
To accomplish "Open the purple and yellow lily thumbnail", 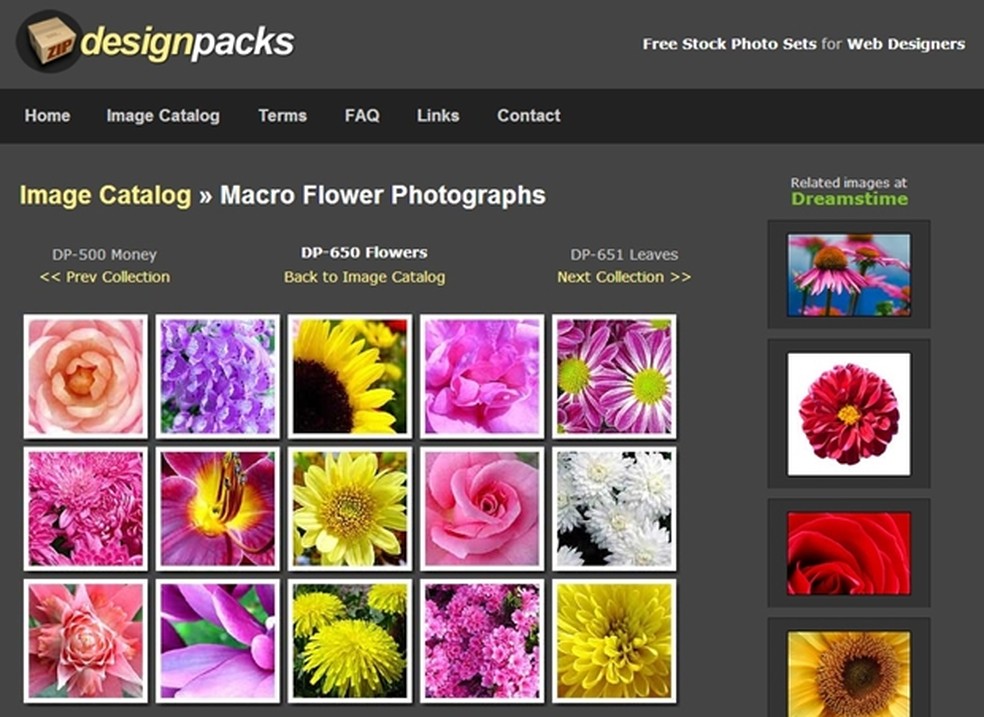I will coord(218,509).
